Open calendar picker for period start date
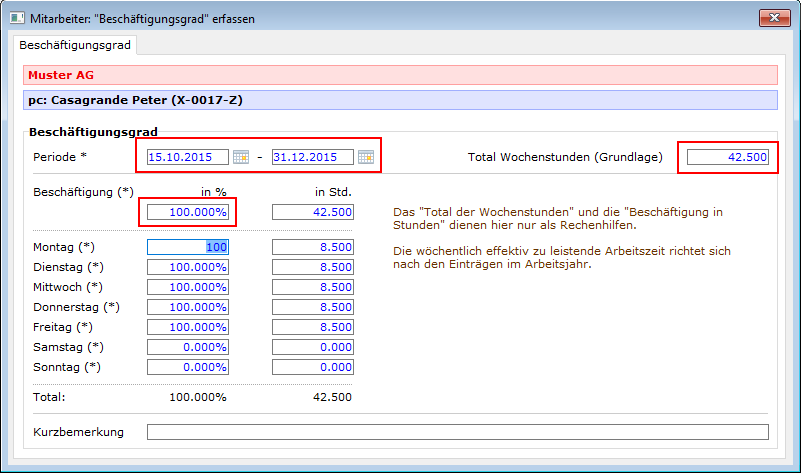 coord(240,157)
